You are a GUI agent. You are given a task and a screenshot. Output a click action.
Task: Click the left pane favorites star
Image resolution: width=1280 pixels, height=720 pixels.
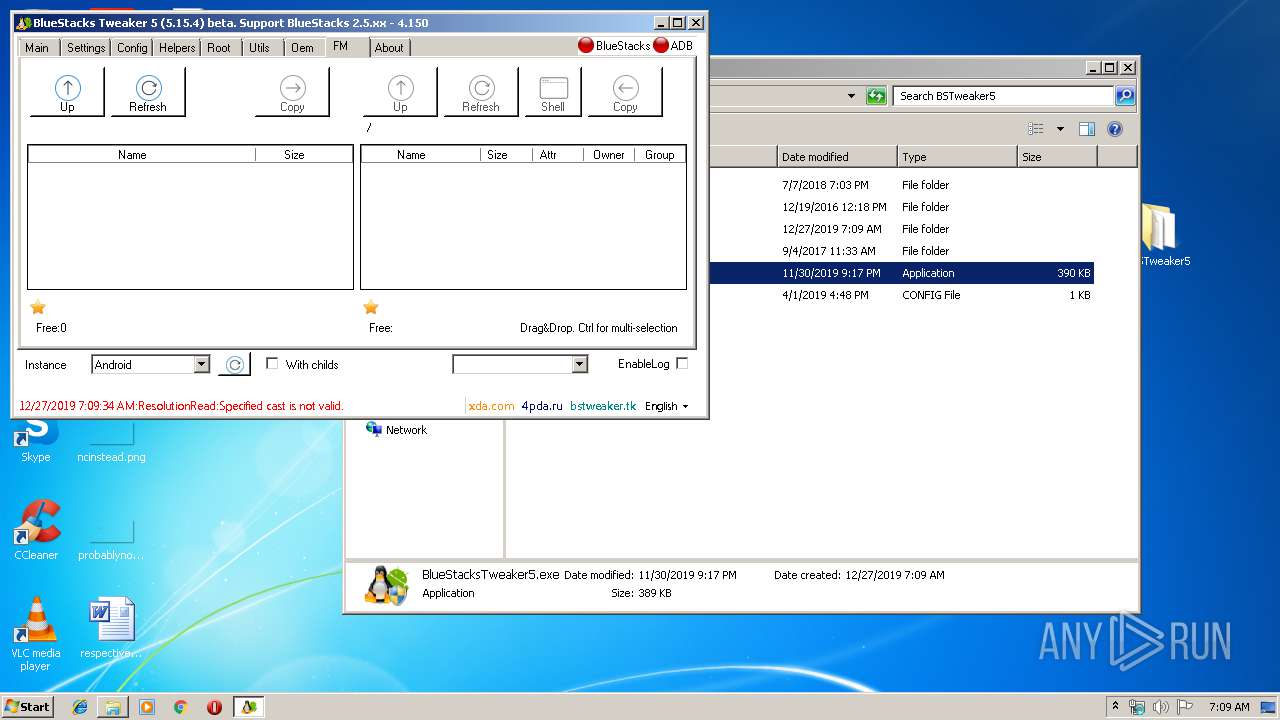pyautogui.click(x=38, y=307)
